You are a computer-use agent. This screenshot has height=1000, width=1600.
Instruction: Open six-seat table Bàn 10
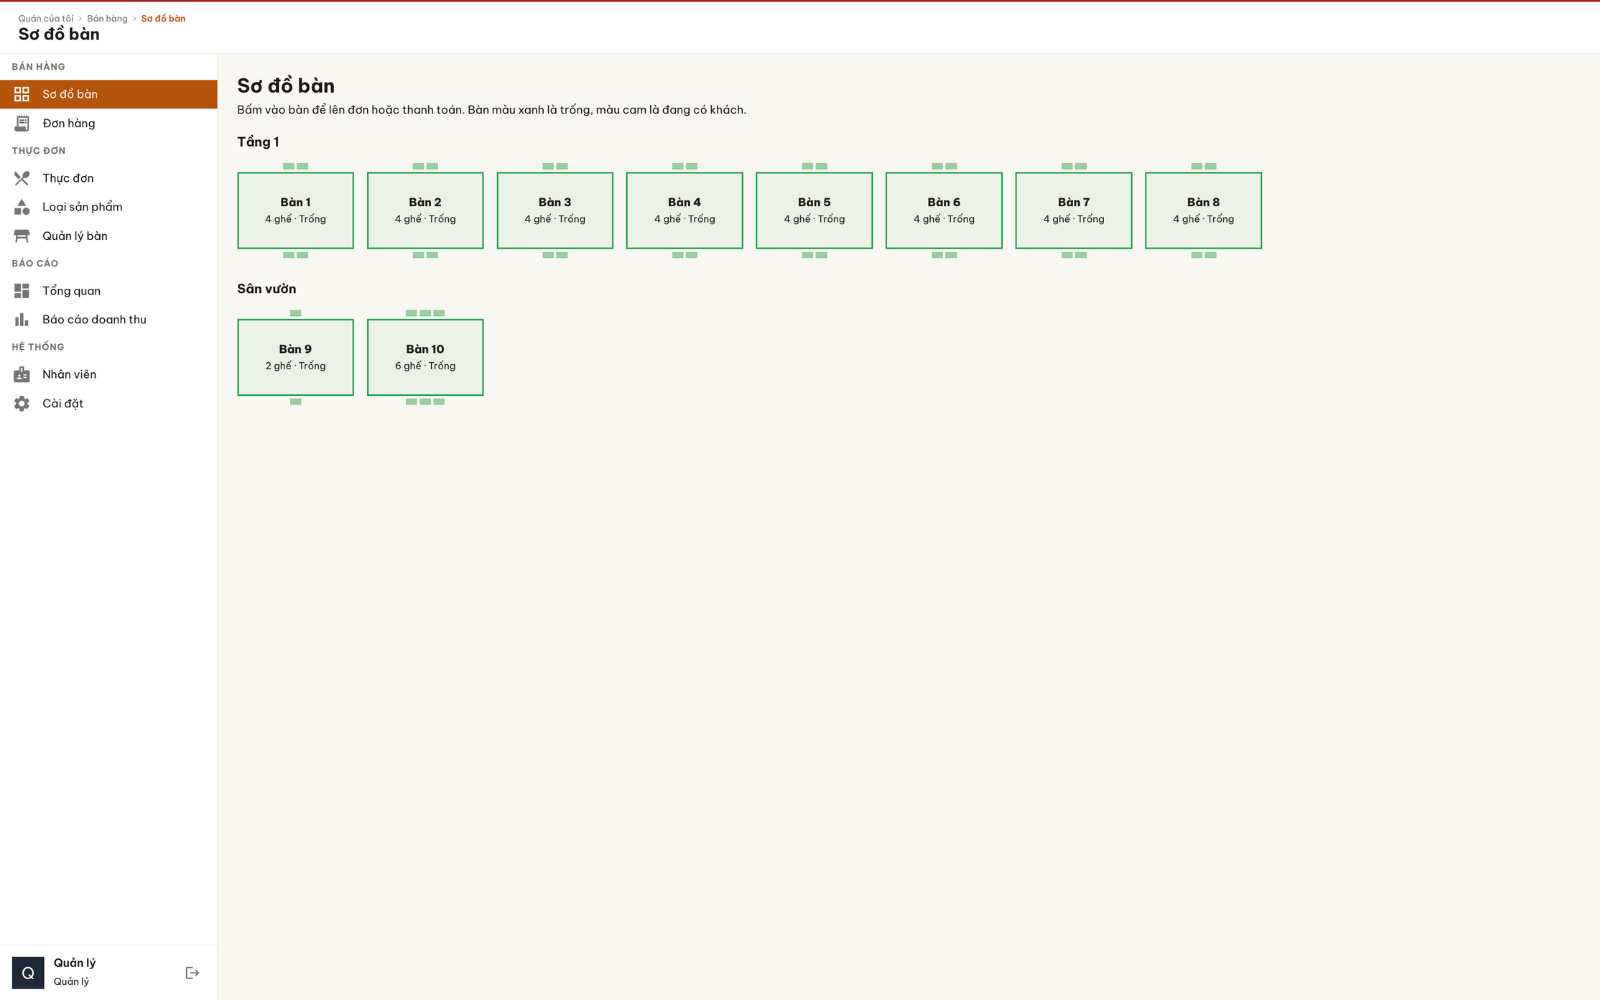(425, 357)
